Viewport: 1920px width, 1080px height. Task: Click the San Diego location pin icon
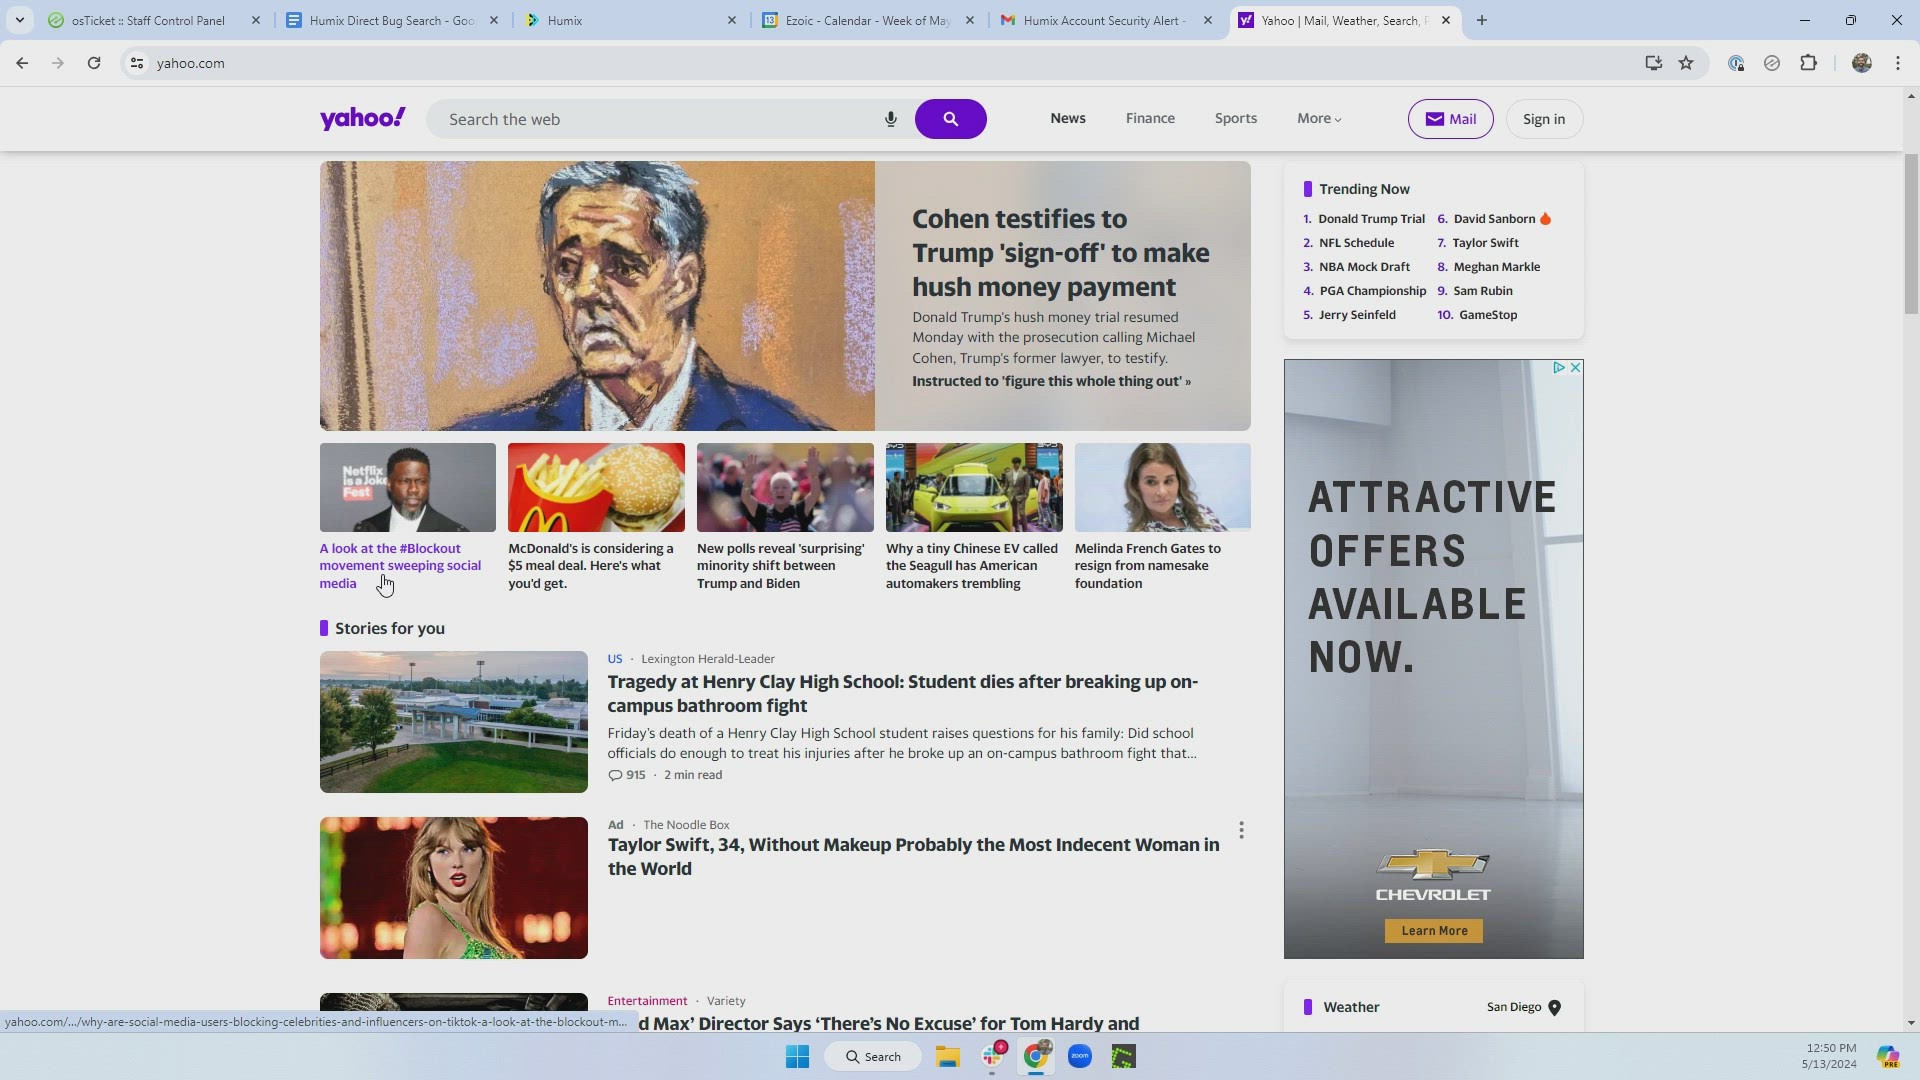[x=1554, y=1007]
